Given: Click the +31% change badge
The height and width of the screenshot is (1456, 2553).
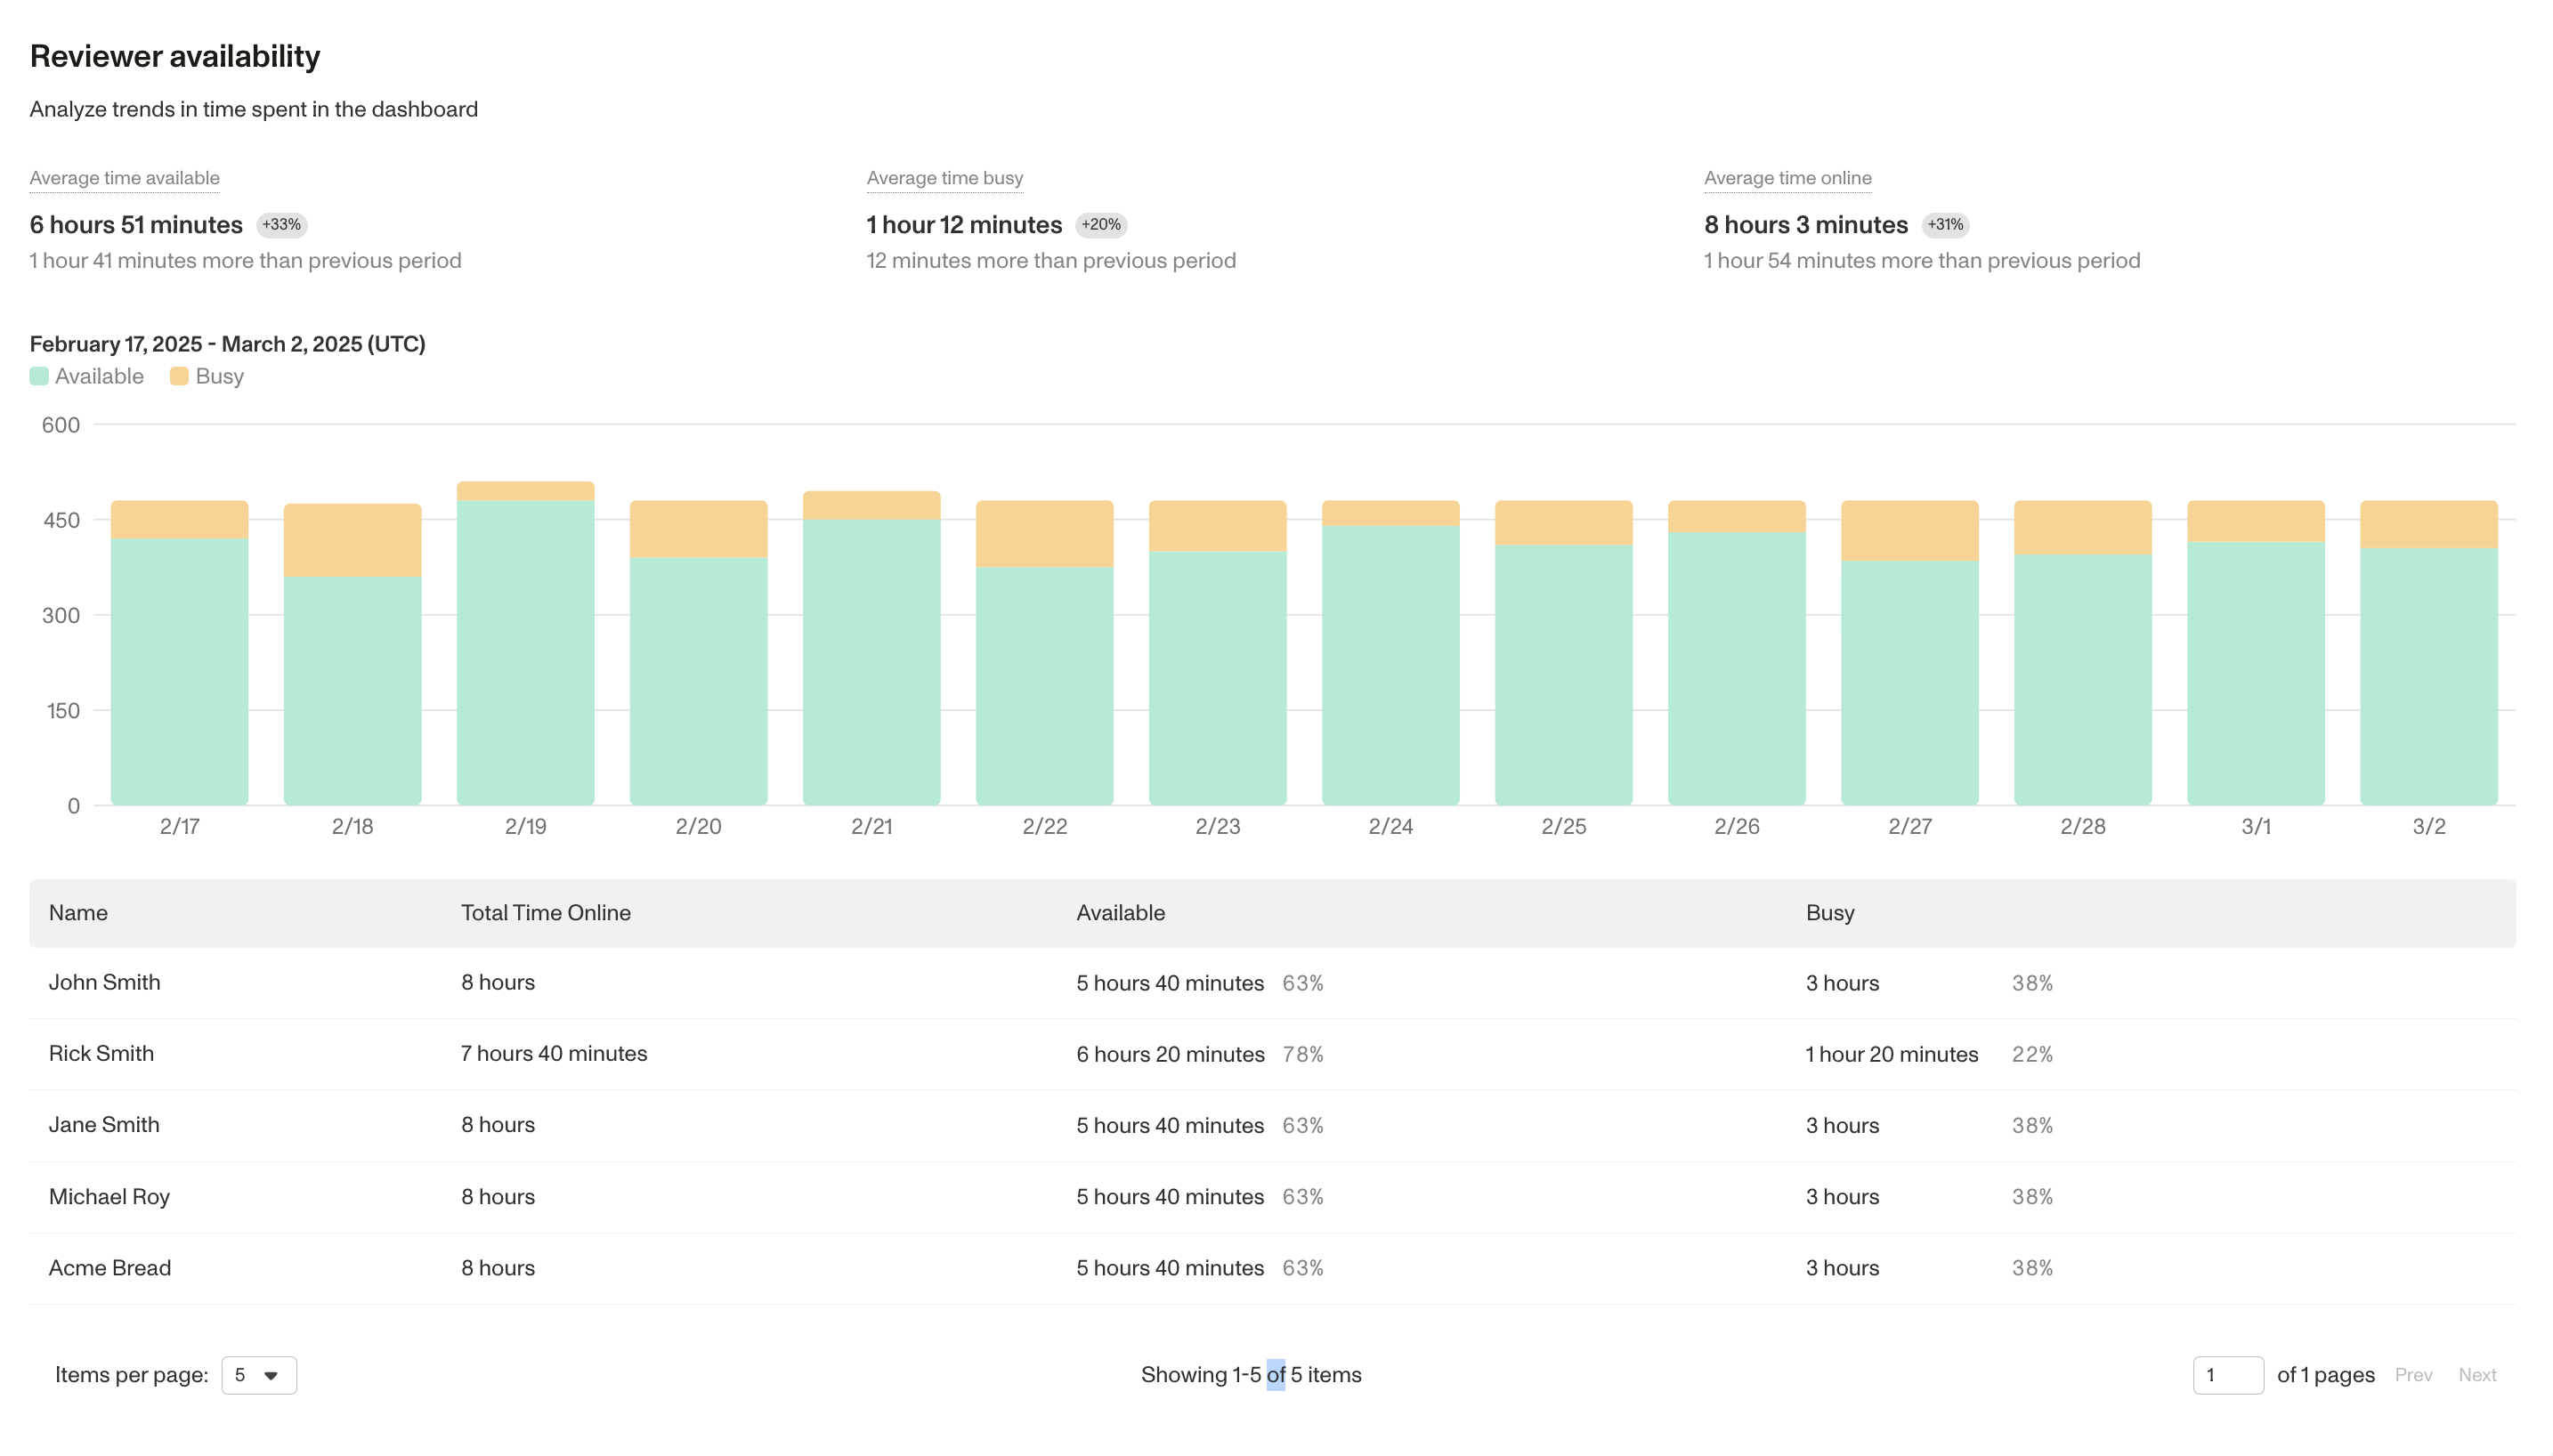Looking at the screenshot, I should (x=1944, y=225).
